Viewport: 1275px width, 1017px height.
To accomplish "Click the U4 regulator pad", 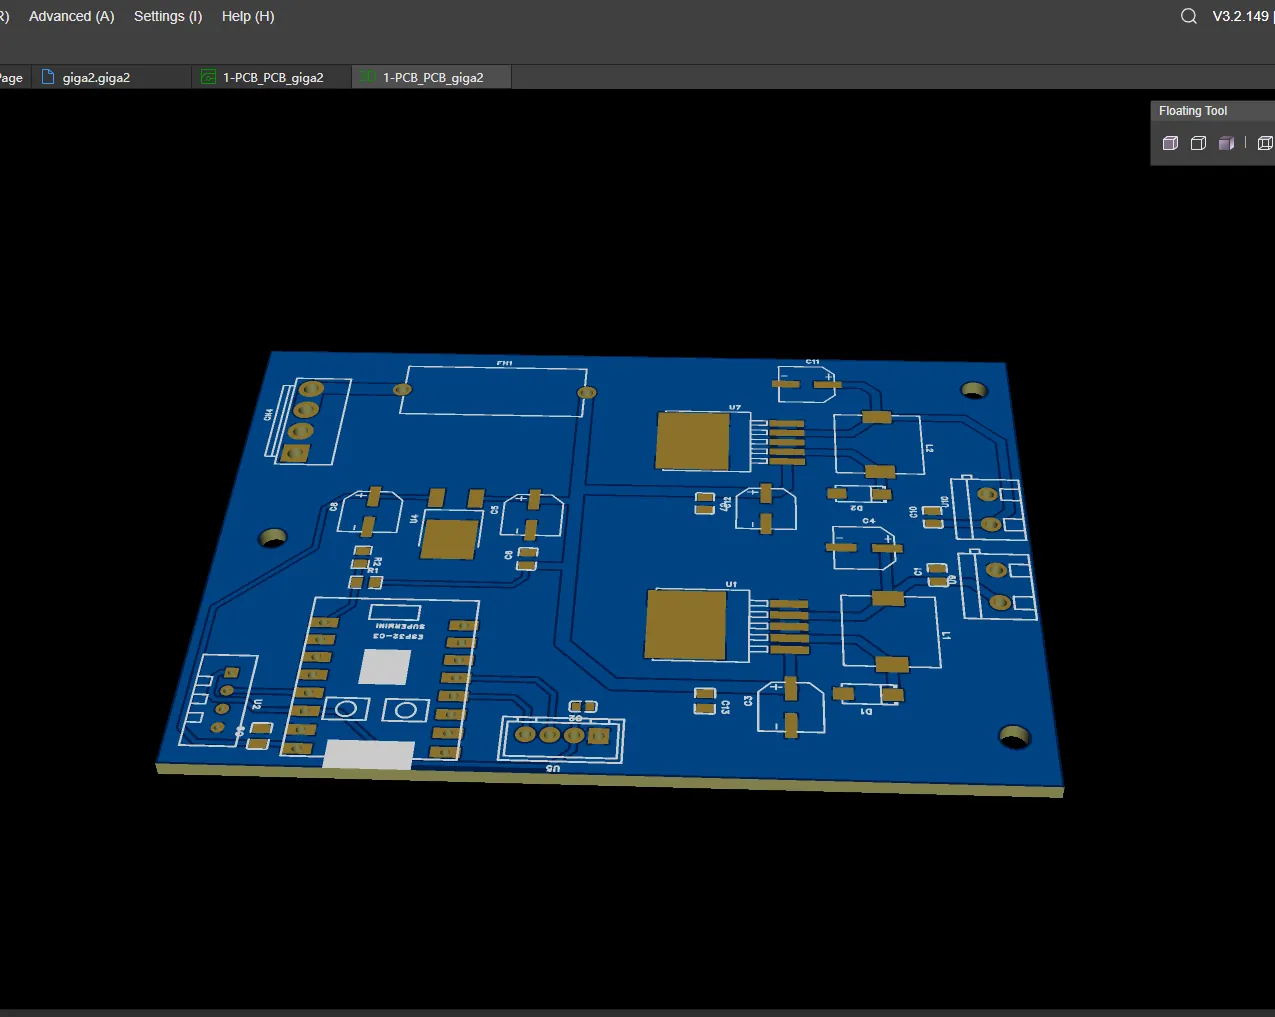I will coord(449,539).
